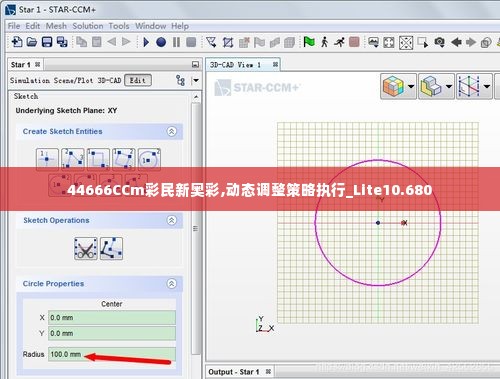
Task: Open the Mesh menu
Action: tap(56, 26)
